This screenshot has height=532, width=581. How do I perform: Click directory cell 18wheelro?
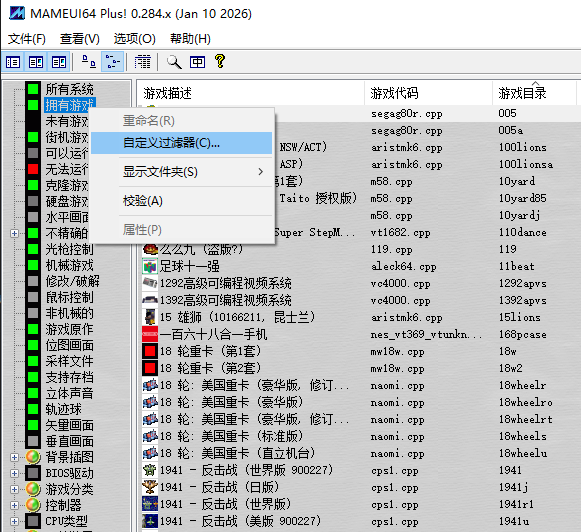pyautogui.click(x=526, y=402)
